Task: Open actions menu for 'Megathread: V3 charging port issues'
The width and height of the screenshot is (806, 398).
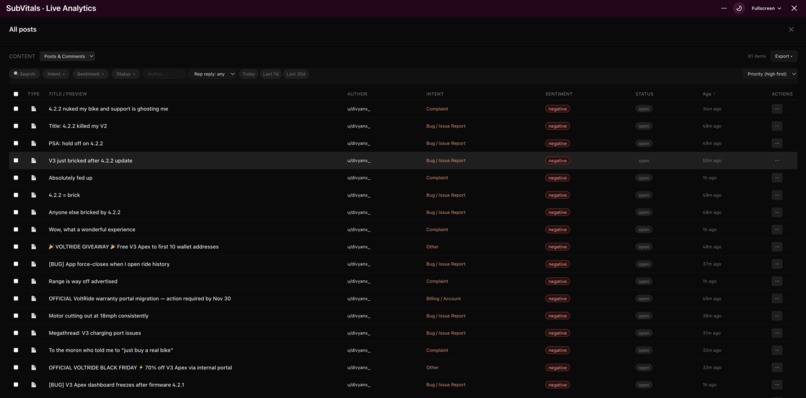Action: [777, 333]
